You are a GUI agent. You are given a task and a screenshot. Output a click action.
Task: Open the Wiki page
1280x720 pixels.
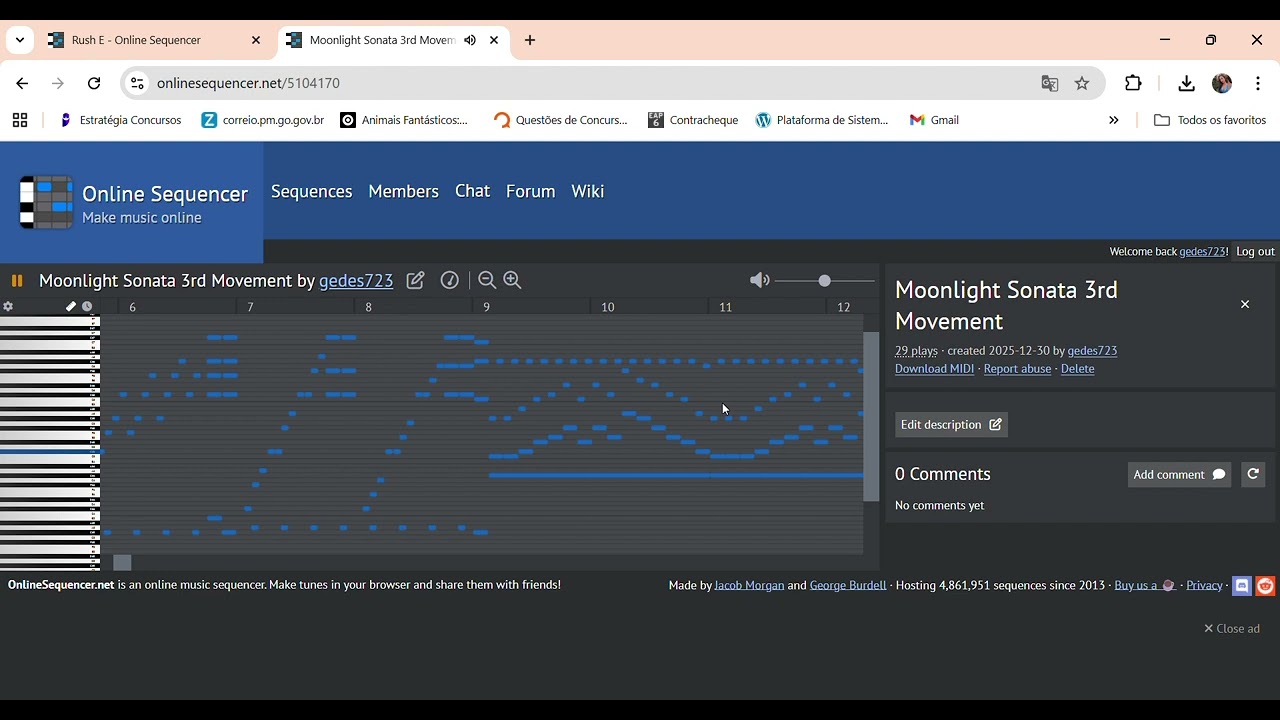(x=588, y=191)
